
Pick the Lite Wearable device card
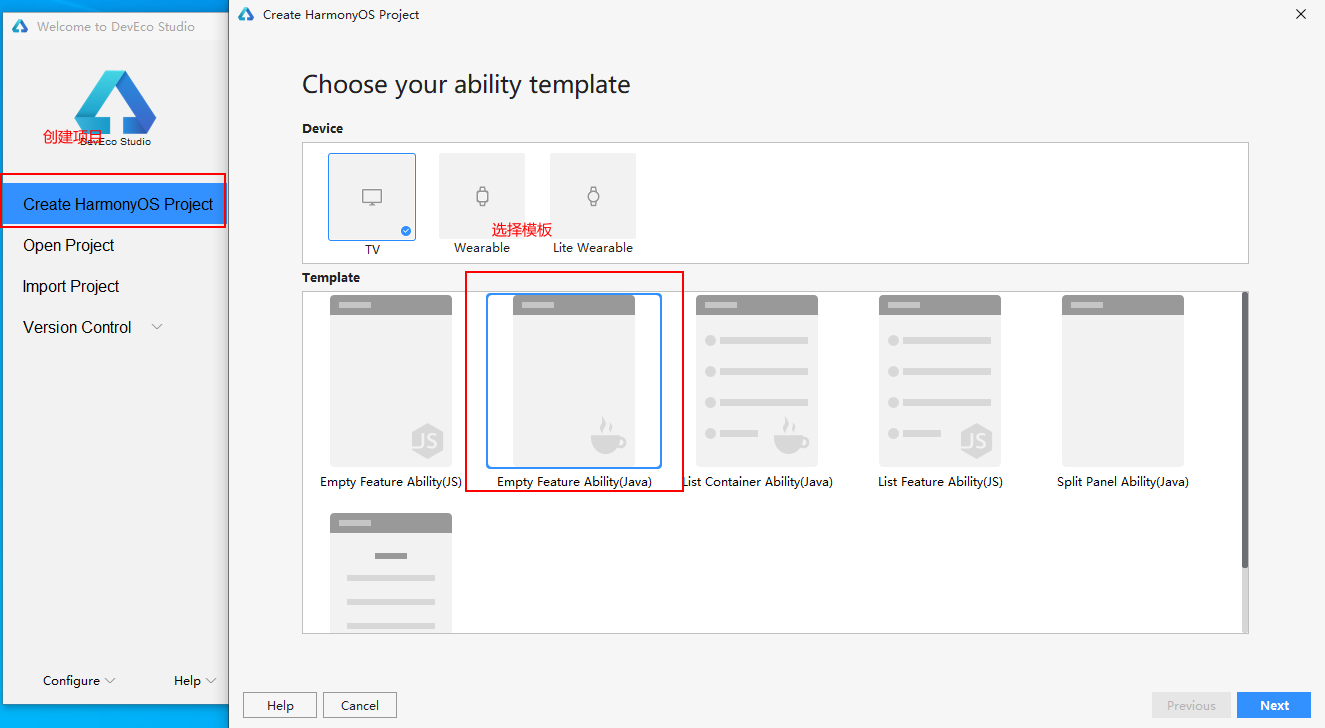tap(593, 197)
